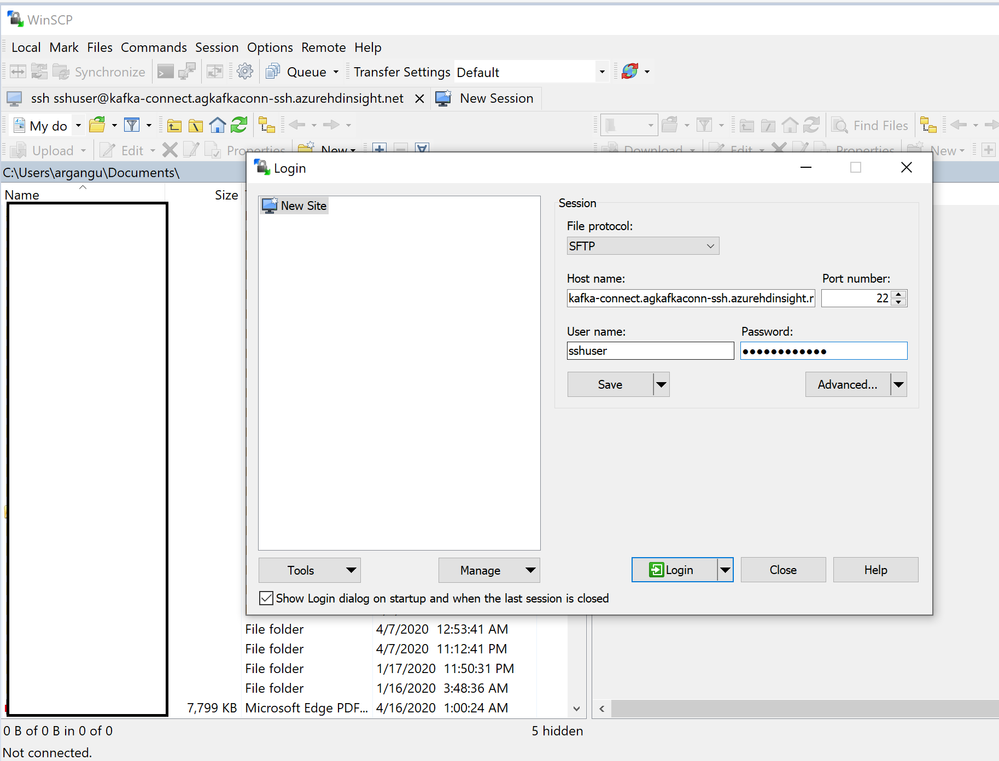
Task: Click the compare directories toolbar icon
Action: pos(18,72)
